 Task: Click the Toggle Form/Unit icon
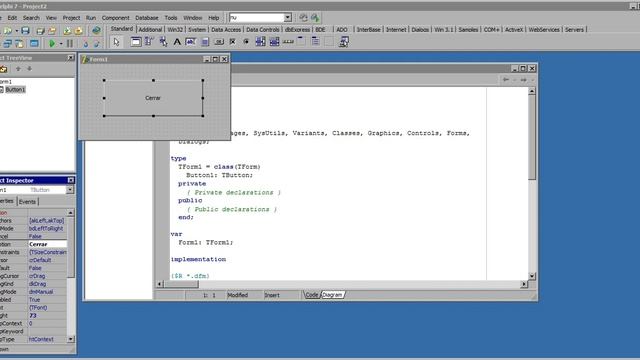[19, 43]
